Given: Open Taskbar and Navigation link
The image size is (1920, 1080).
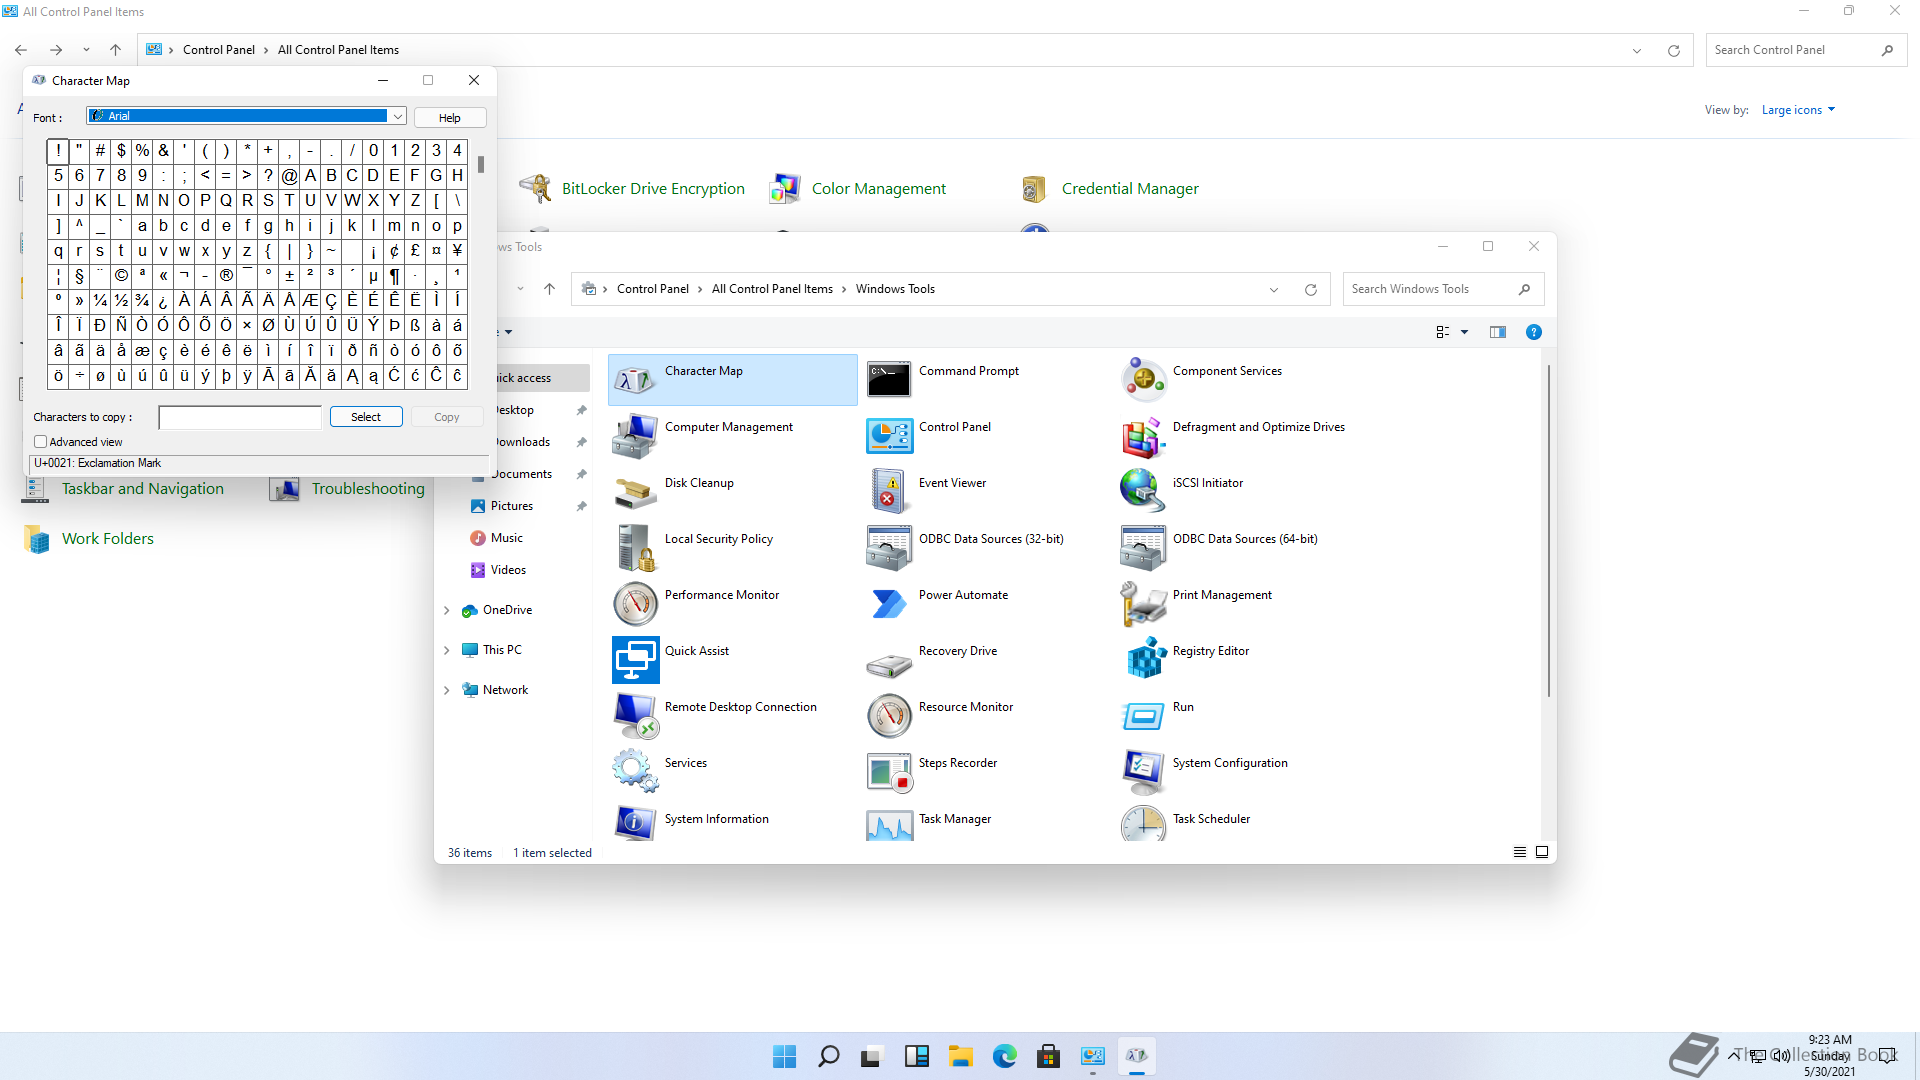Looking at the screenshot, I should pos(143,489).
